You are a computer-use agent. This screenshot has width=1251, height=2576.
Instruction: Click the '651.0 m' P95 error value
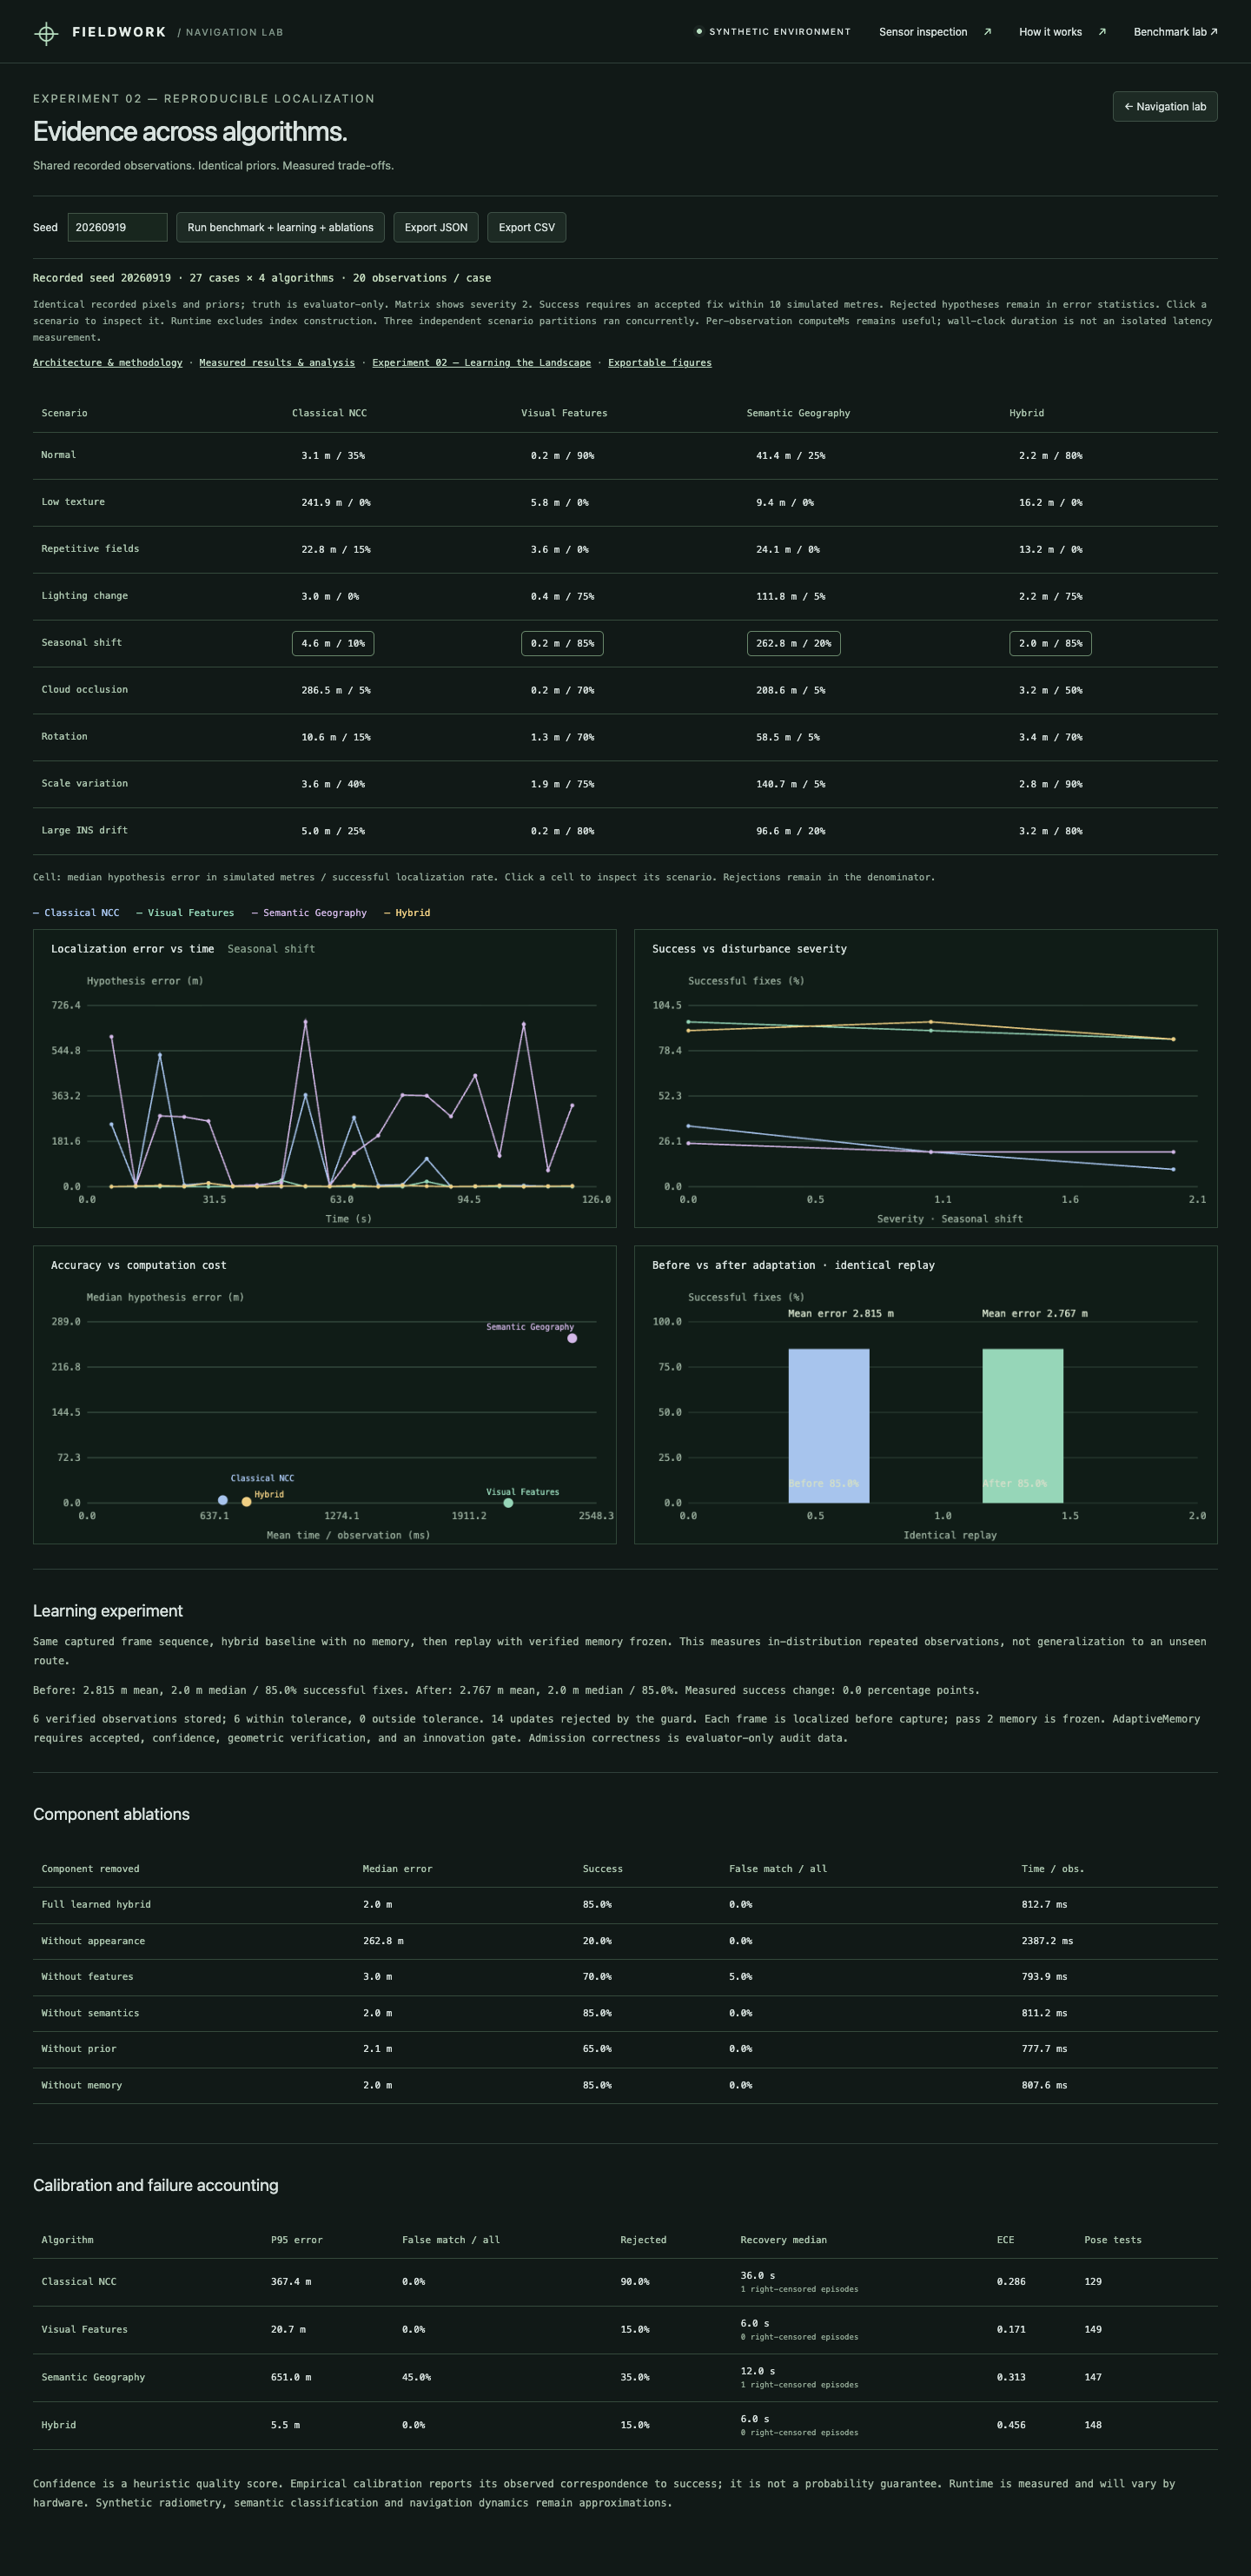(291, 2378)
